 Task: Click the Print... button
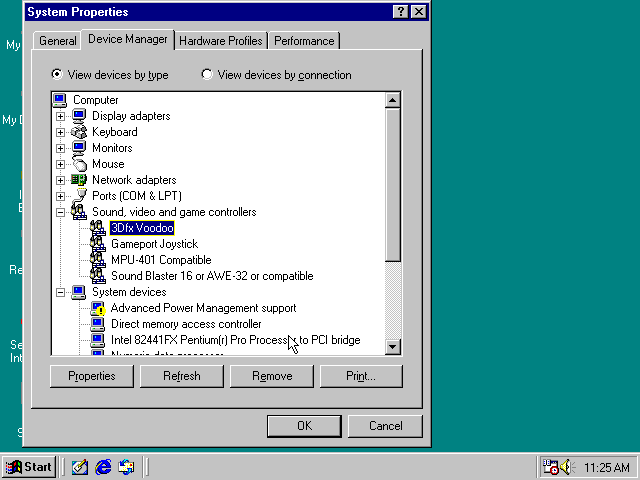coord(361,376)
